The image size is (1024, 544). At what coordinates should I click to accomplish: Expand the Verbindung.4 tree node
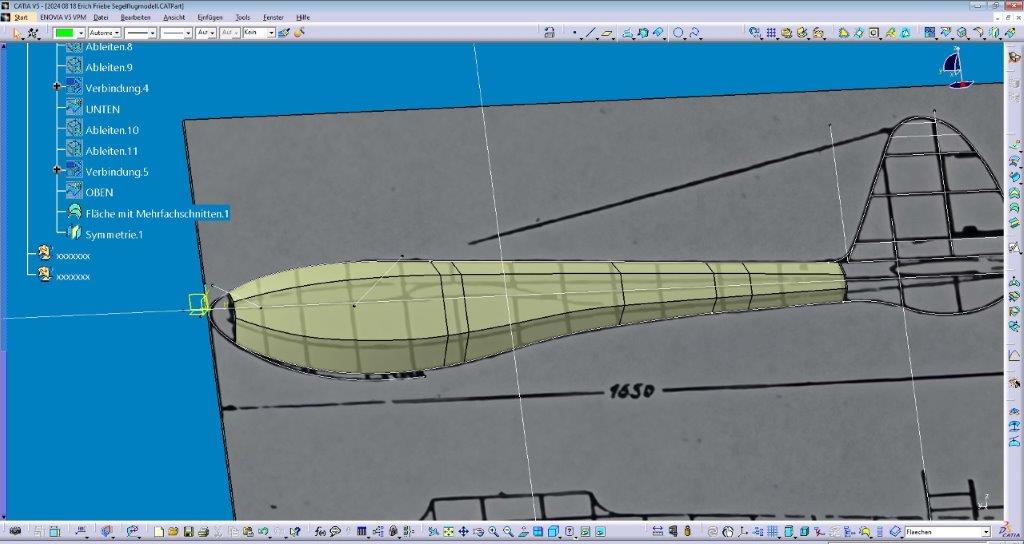[x=58, y=88]
